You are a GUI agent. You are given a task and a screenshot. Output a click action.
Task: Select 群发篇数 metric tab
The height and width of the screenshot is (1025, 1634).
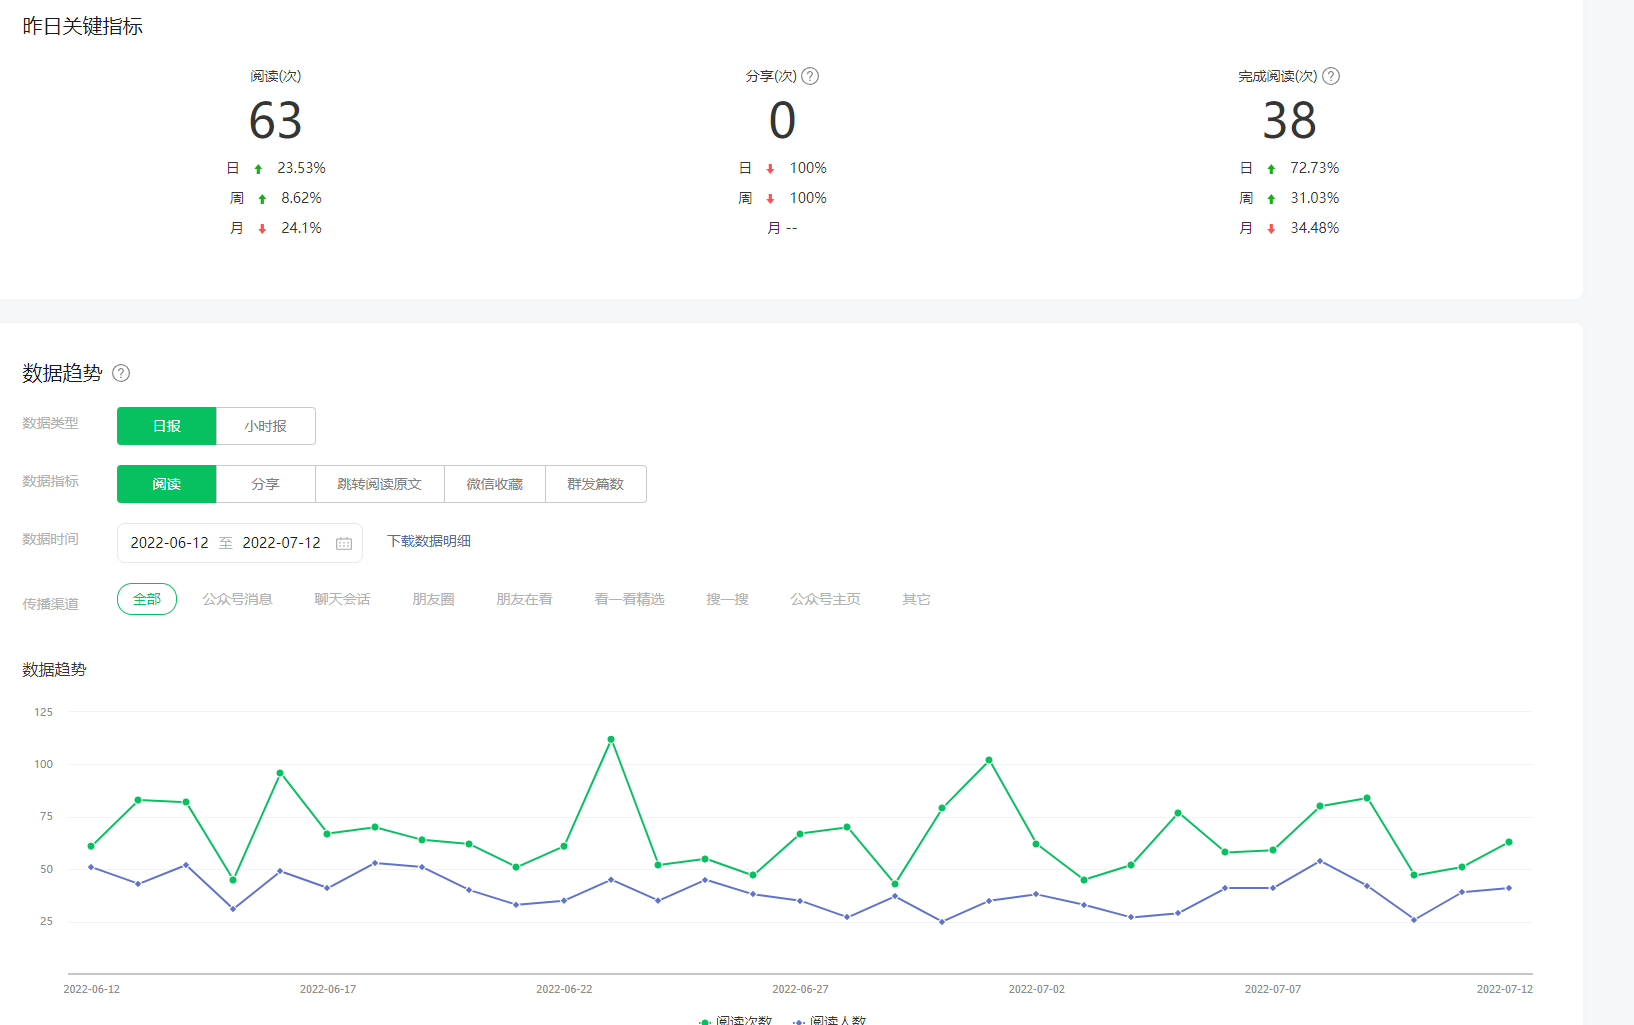coord(595,484)
